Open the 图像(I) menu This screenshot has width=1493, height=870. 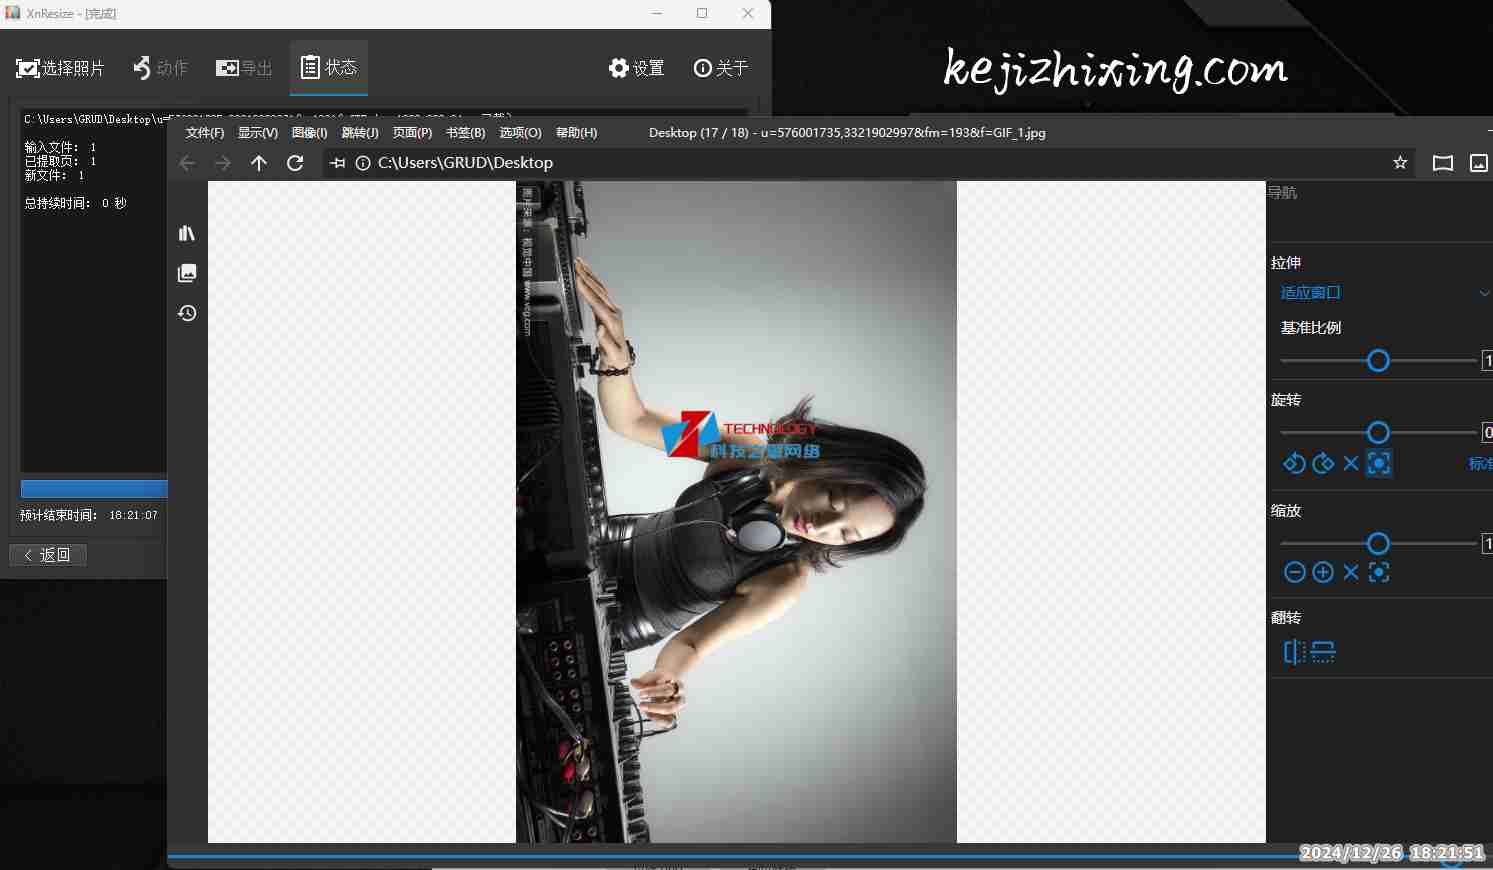[x=309, y=133]
